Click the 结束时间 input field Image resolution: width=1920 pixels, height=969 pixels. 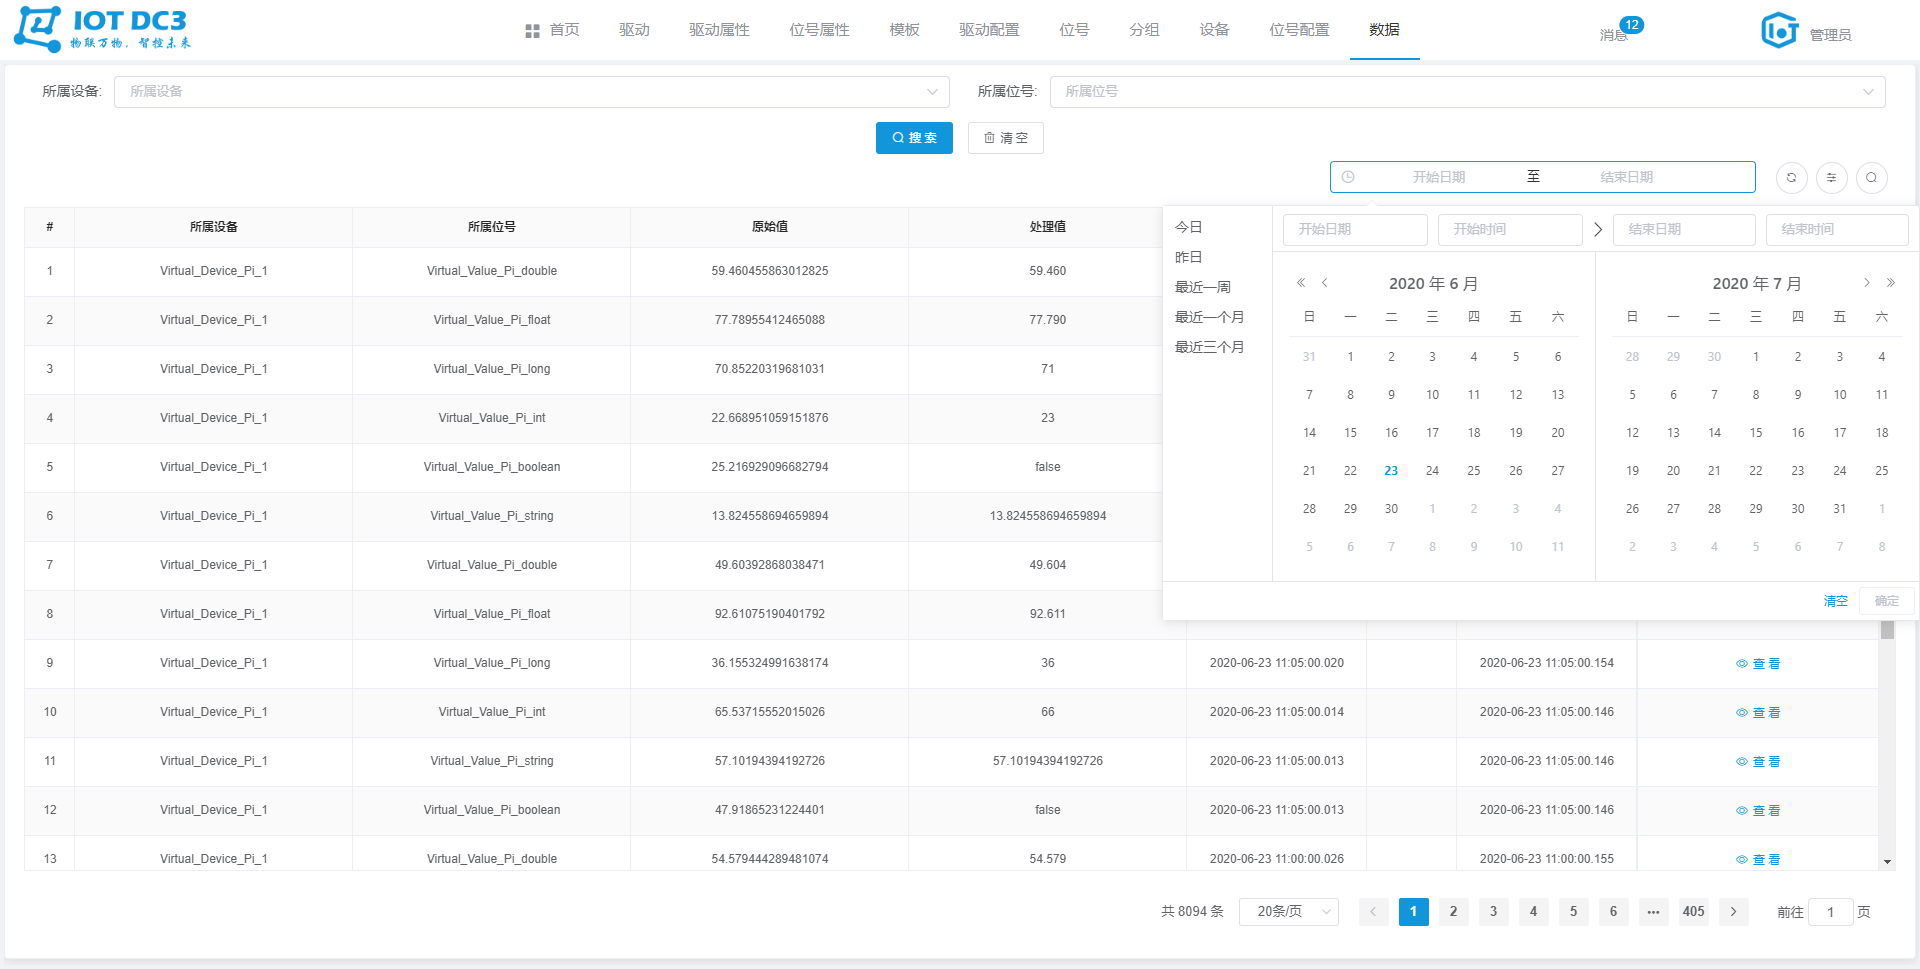1837,230
